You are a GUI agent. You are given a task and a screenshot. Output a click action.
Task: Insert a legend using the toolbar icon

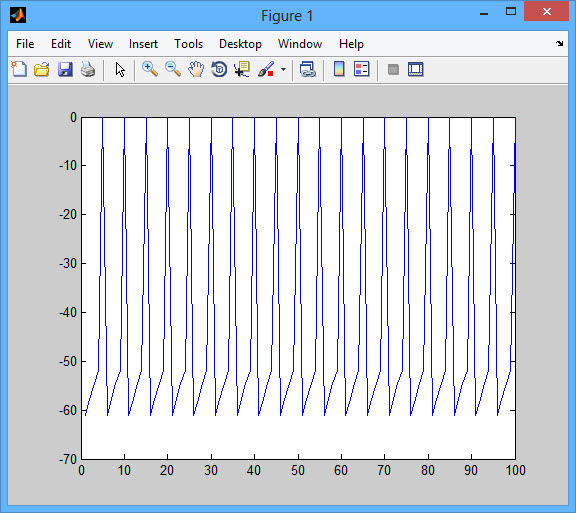[362, 69]
